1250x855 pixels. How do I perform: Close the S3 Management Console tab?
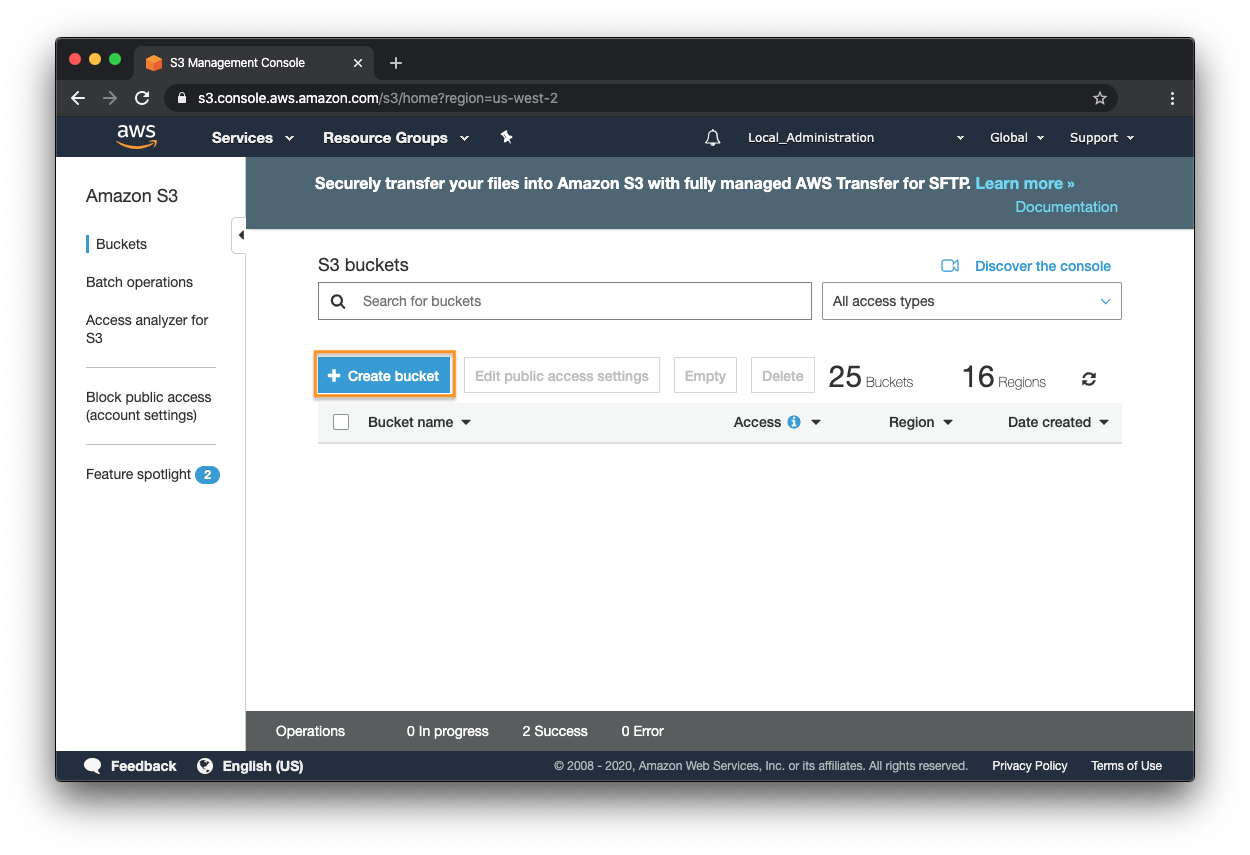coord(358,63)
